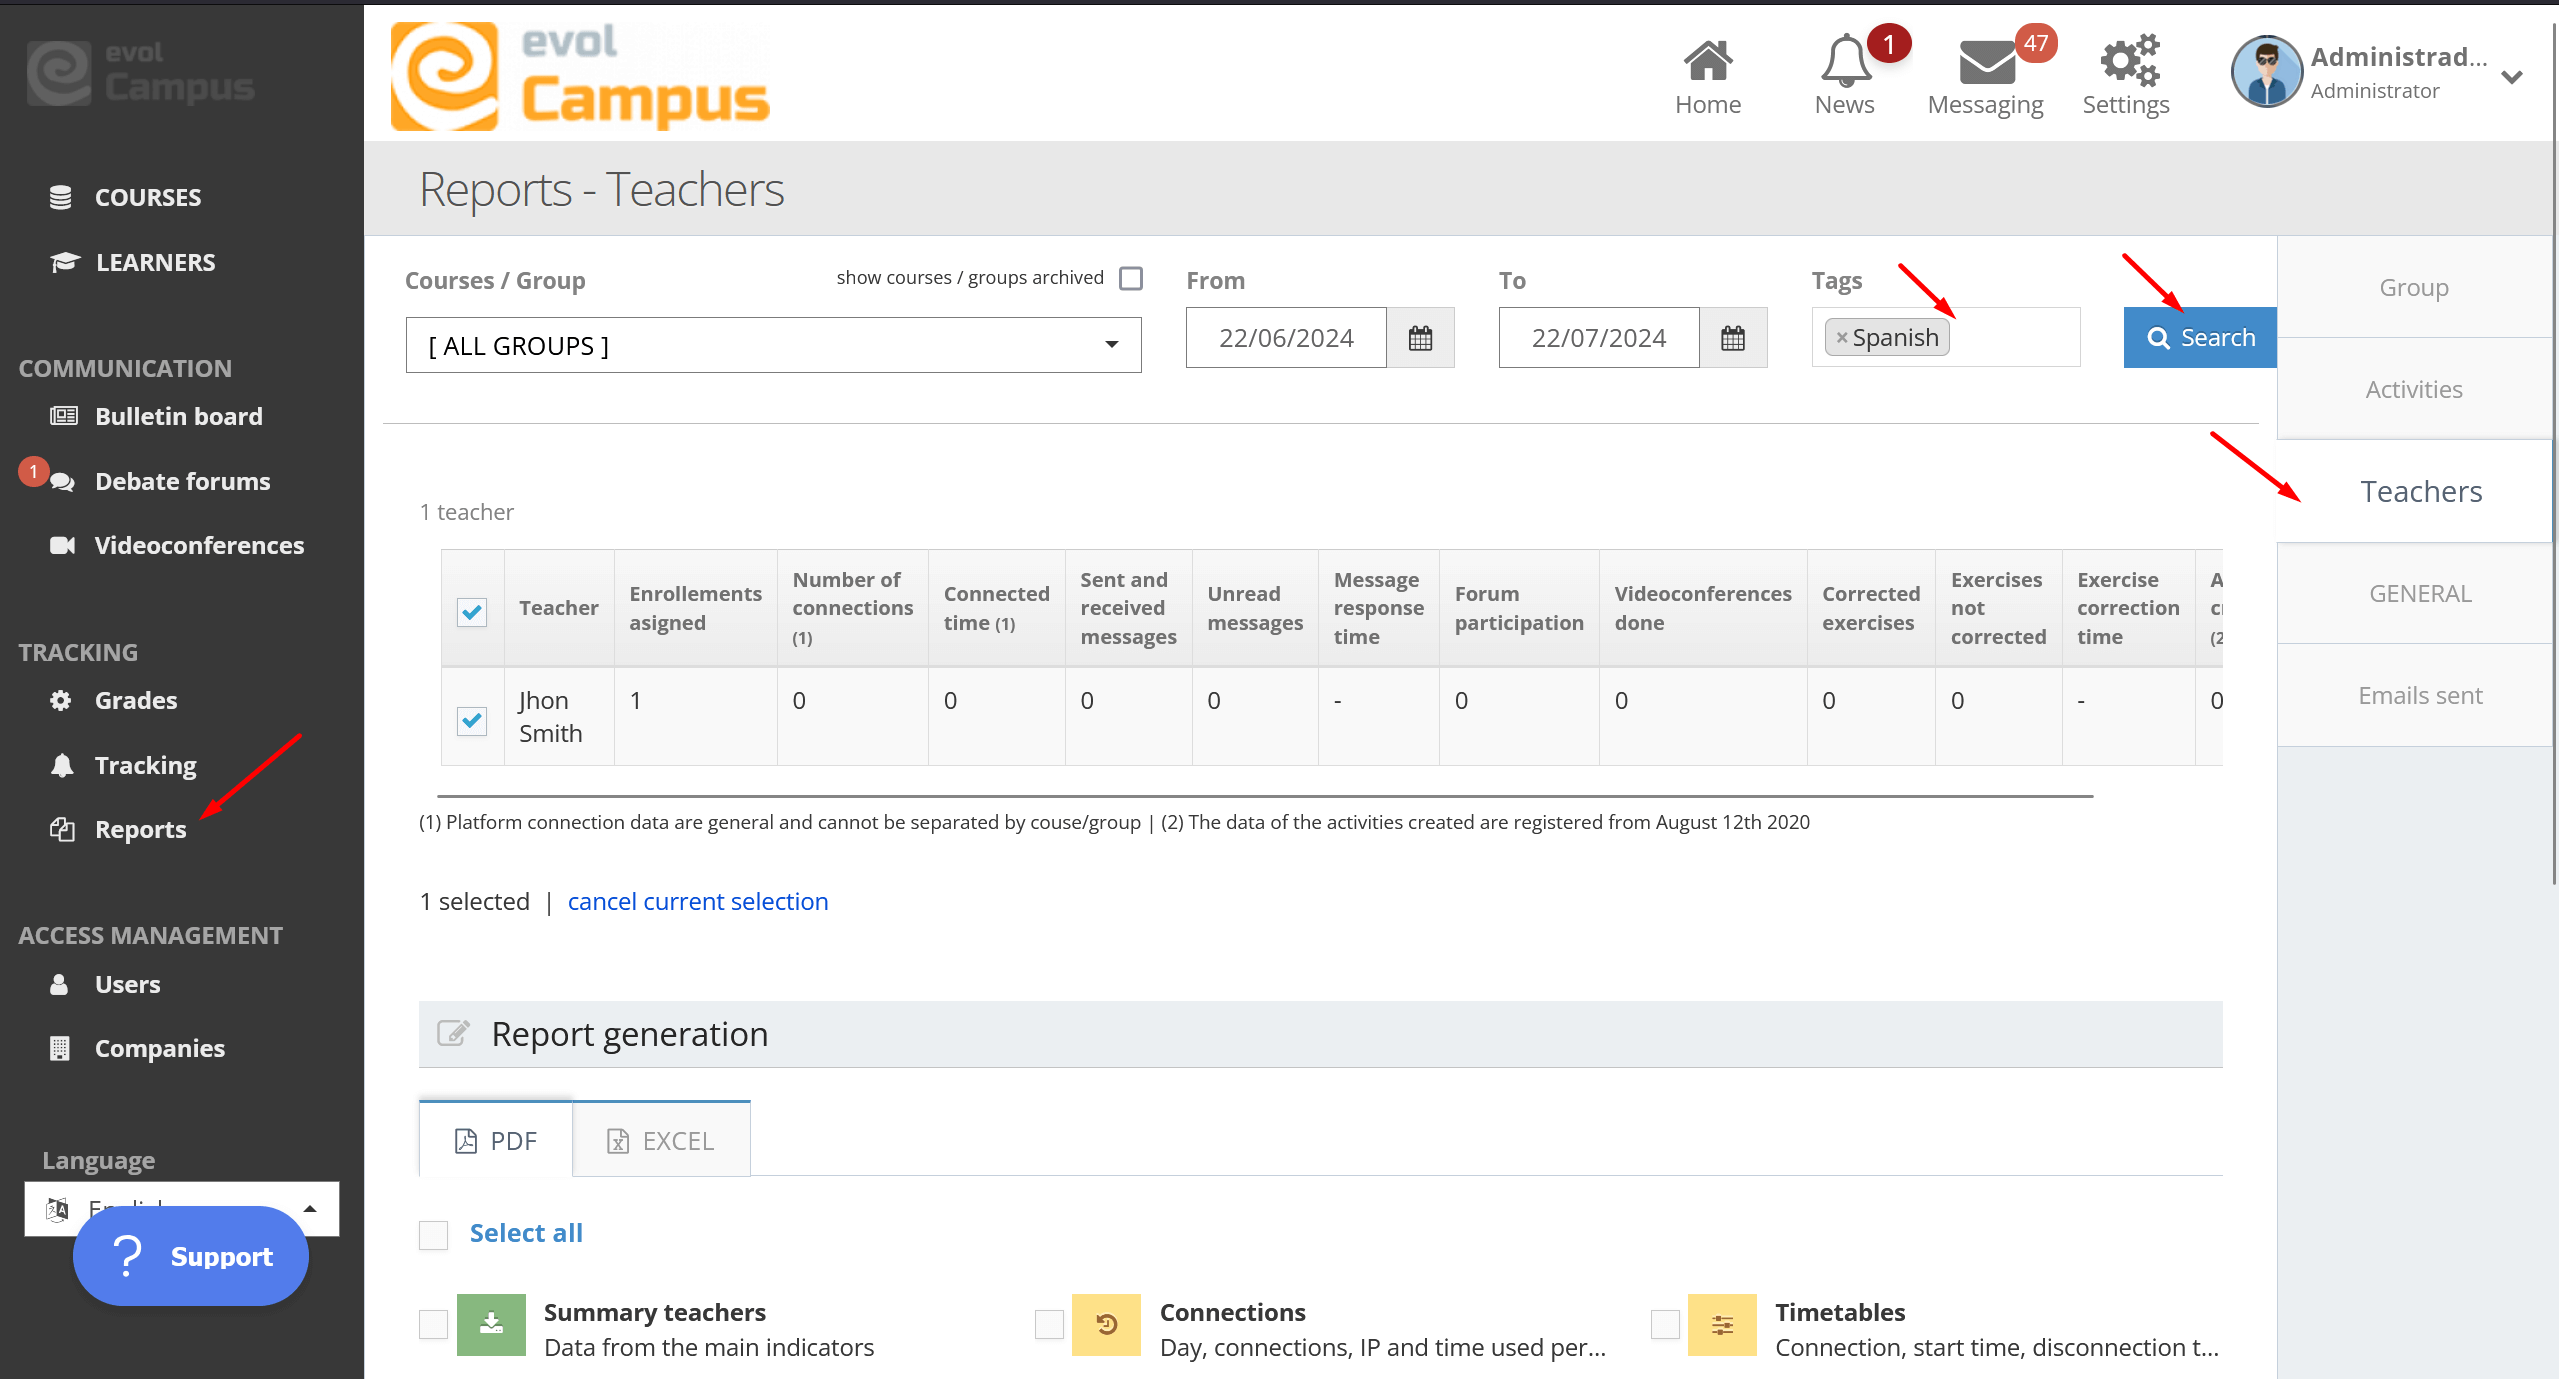The height and width of the screenshot is (1379, 2559).
Task: Open Messaging envelope icon
Action: click(1985, 62)
